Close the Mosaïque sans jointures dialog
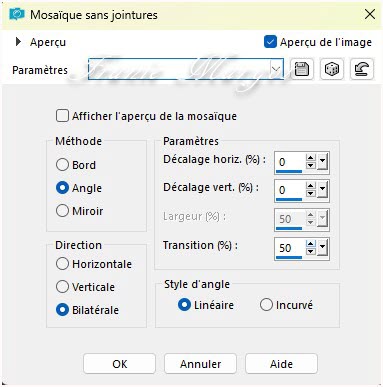Viewport: 383px width, 387px height. tap(370, 14)
